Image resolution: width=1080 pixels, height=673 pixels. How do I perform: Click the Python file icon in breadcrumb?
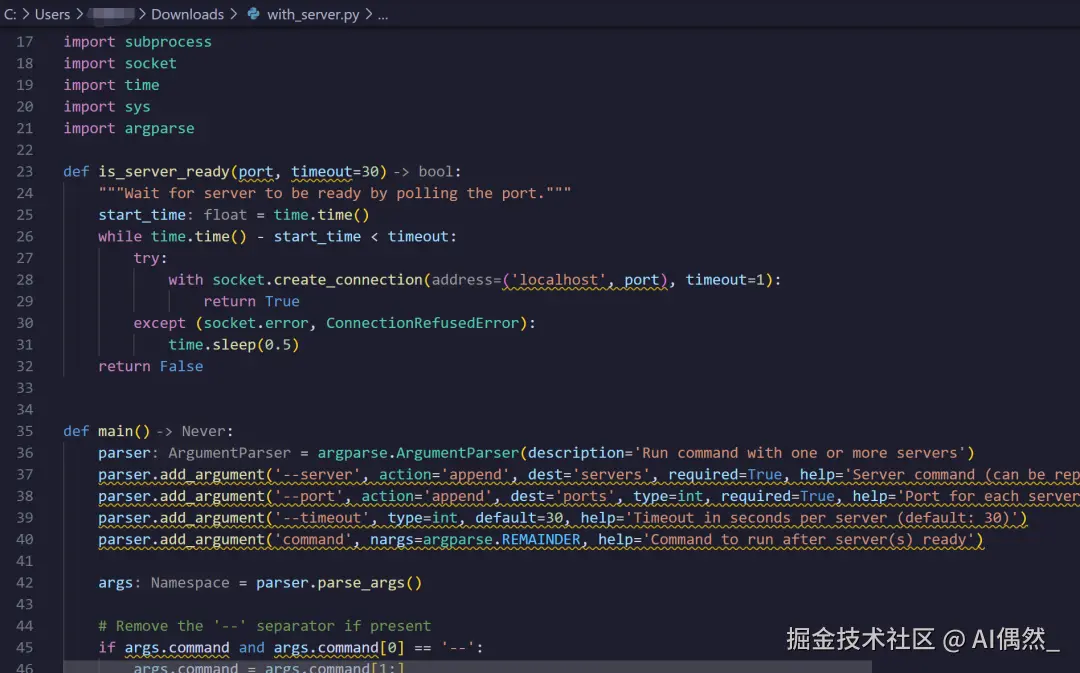point(253,14)
